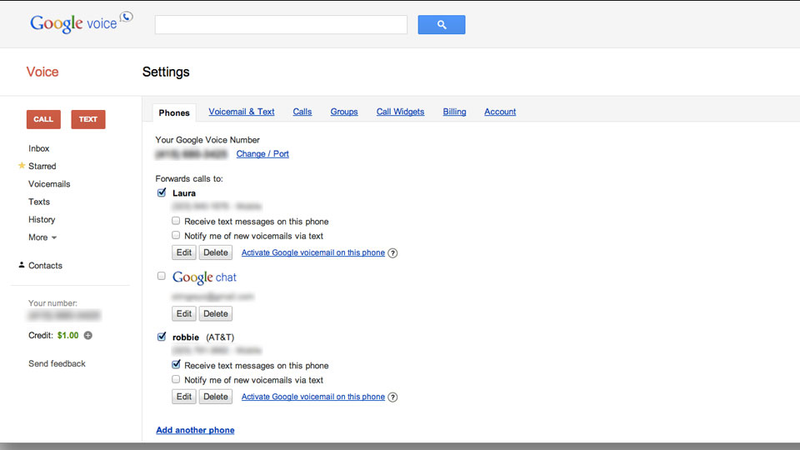This screenshot has width=800, height=450.
Task: Open the Account tab
Action: (500, 112)
